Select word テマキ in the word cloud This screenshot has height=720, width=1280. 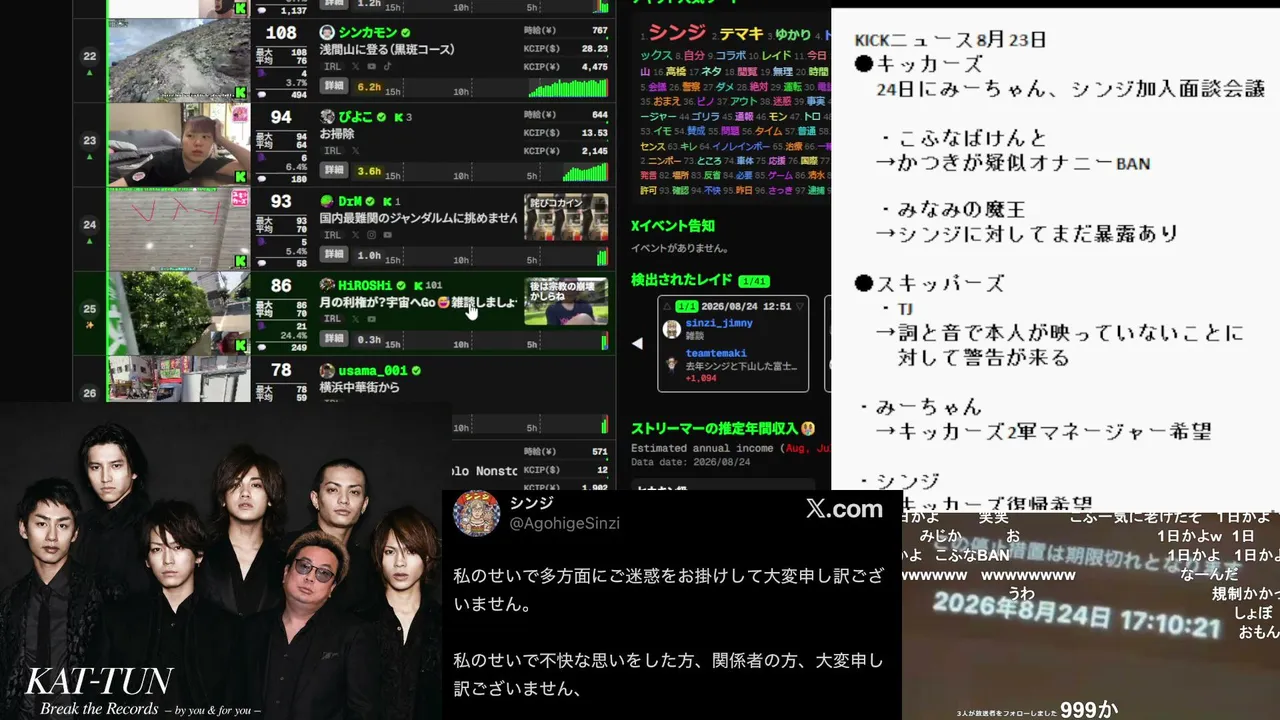coord(741,33)
